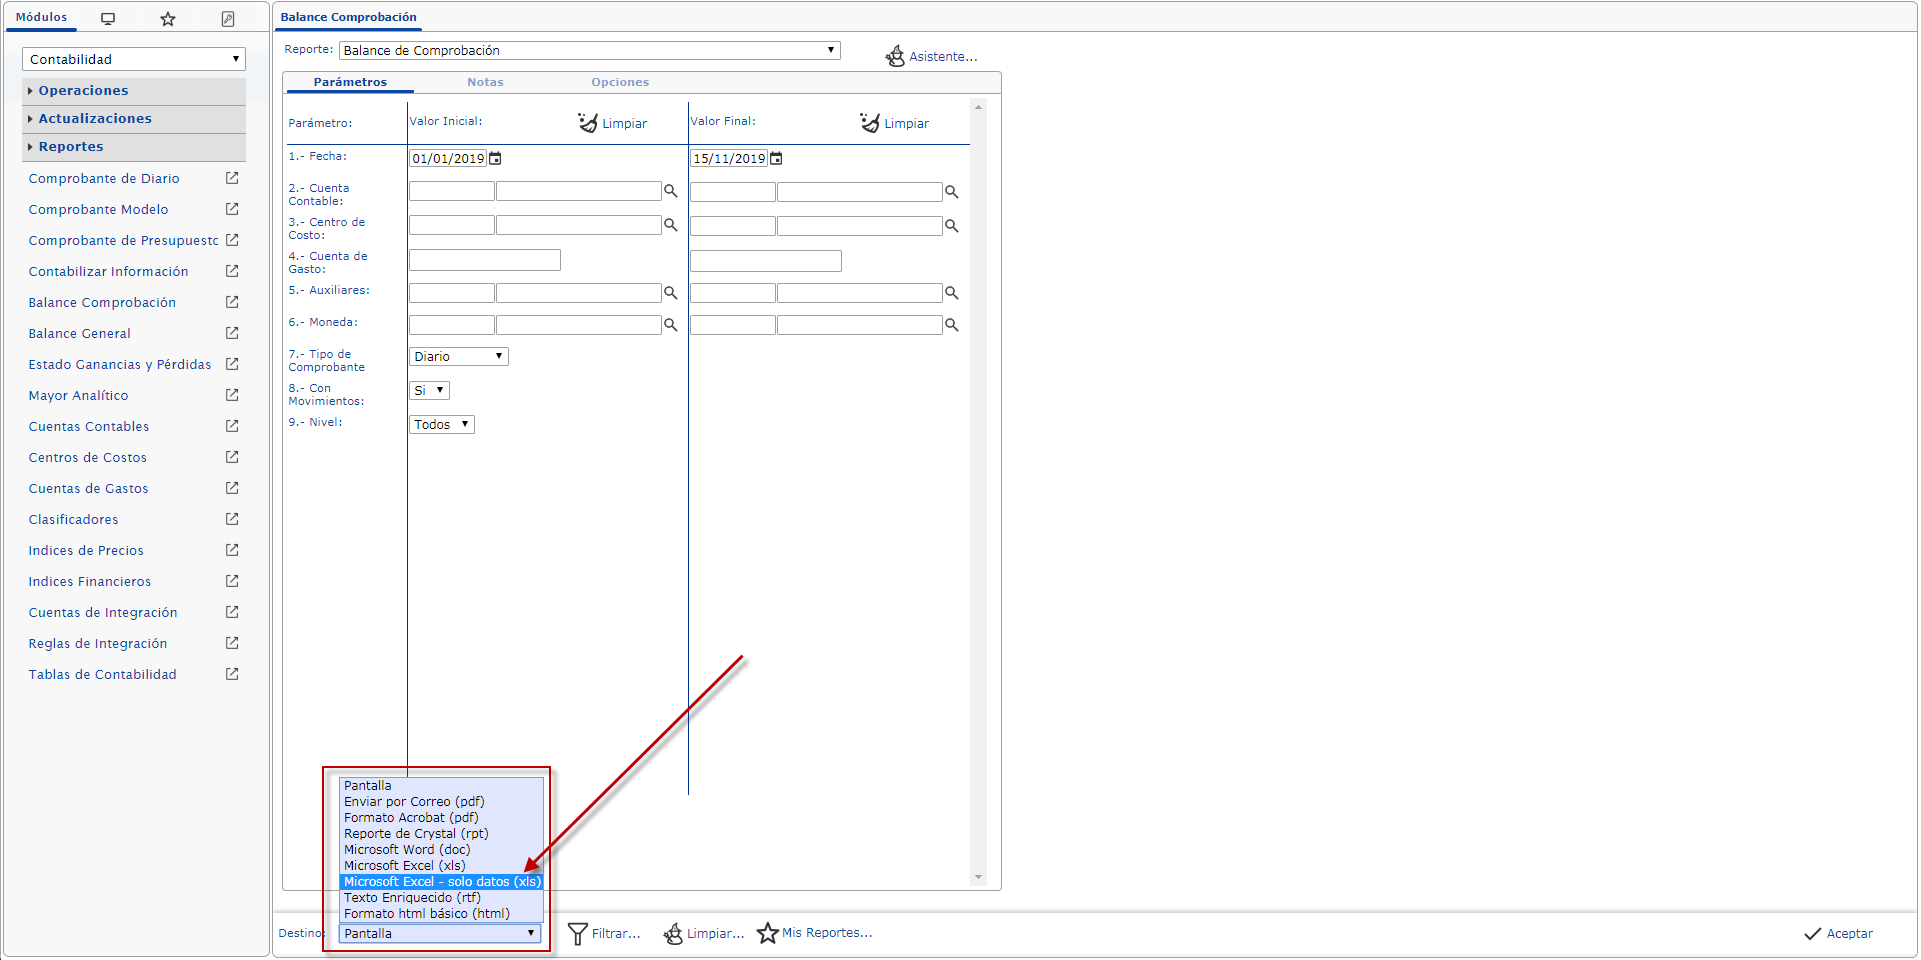This screenshot has height=960, width=1921.
Task: Open Estado Ganancias y Pérdidas popout icon
Action: pos(232,364)
